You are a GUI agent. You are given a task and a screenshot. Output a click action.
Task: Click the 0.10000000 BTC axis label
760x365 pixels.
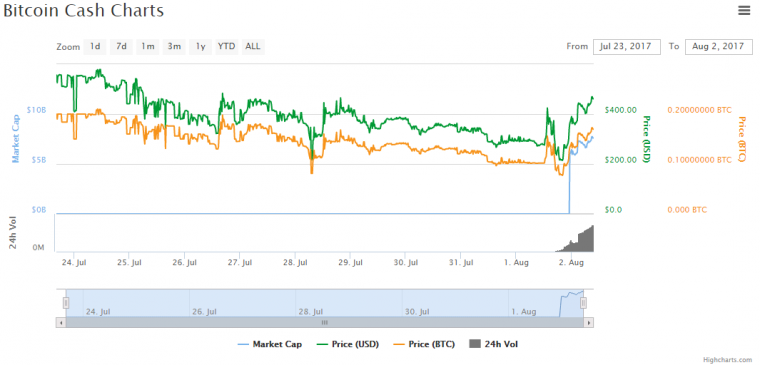tap(699, 159)
